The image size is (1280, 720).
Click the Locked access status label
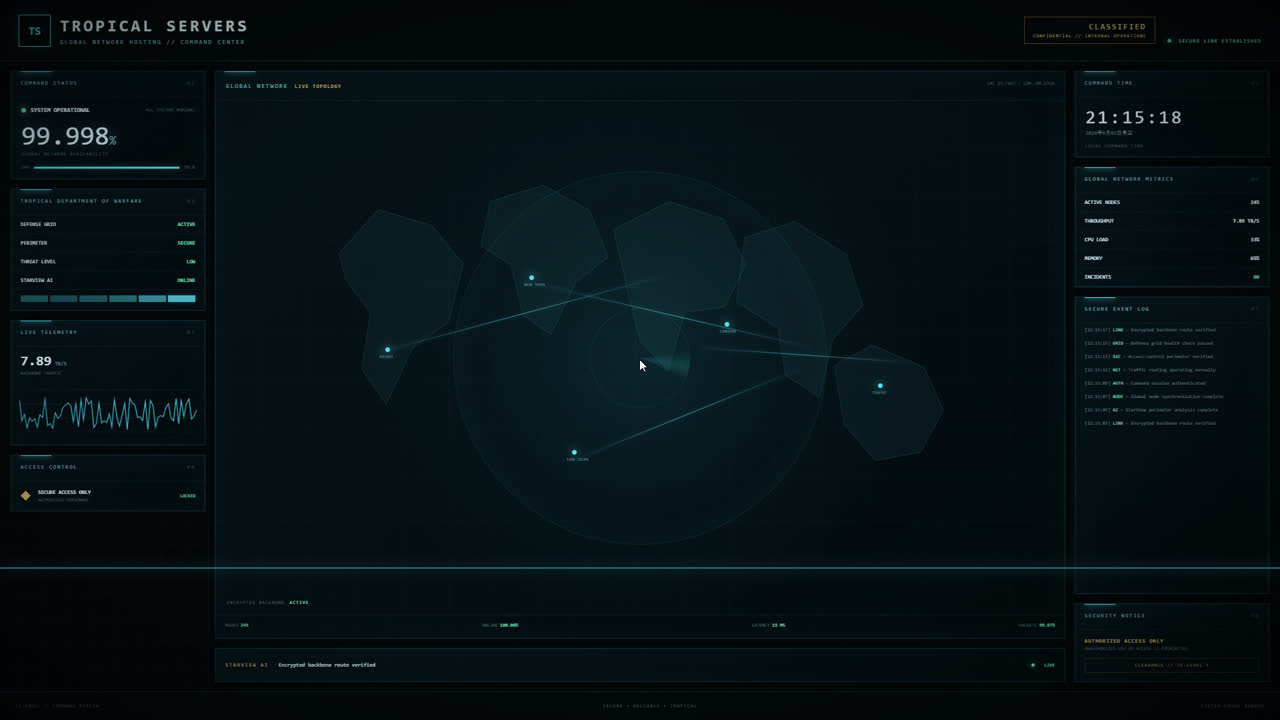[187, 496]
